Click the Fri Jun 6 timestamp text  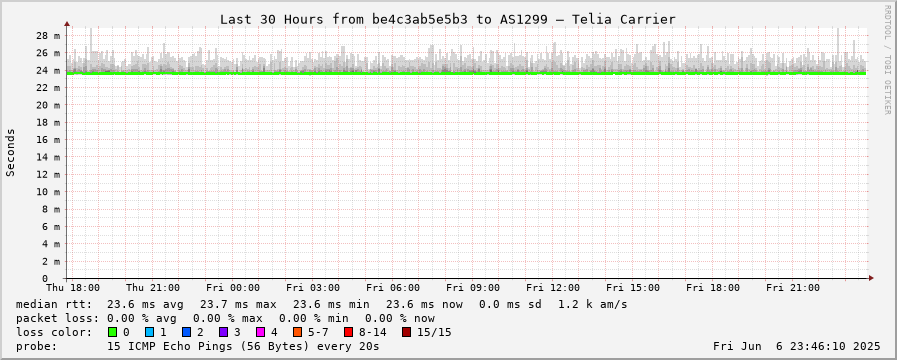pos(797,346)
